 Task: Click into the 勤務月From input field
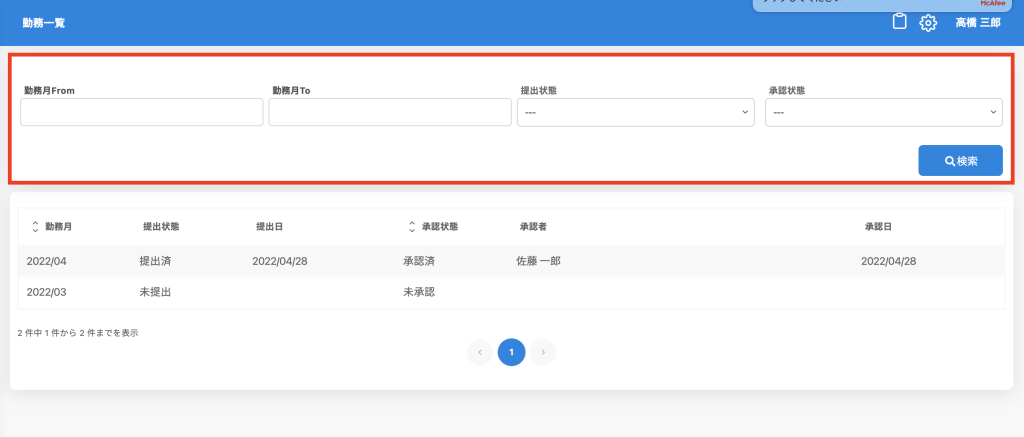pos(141,112)
